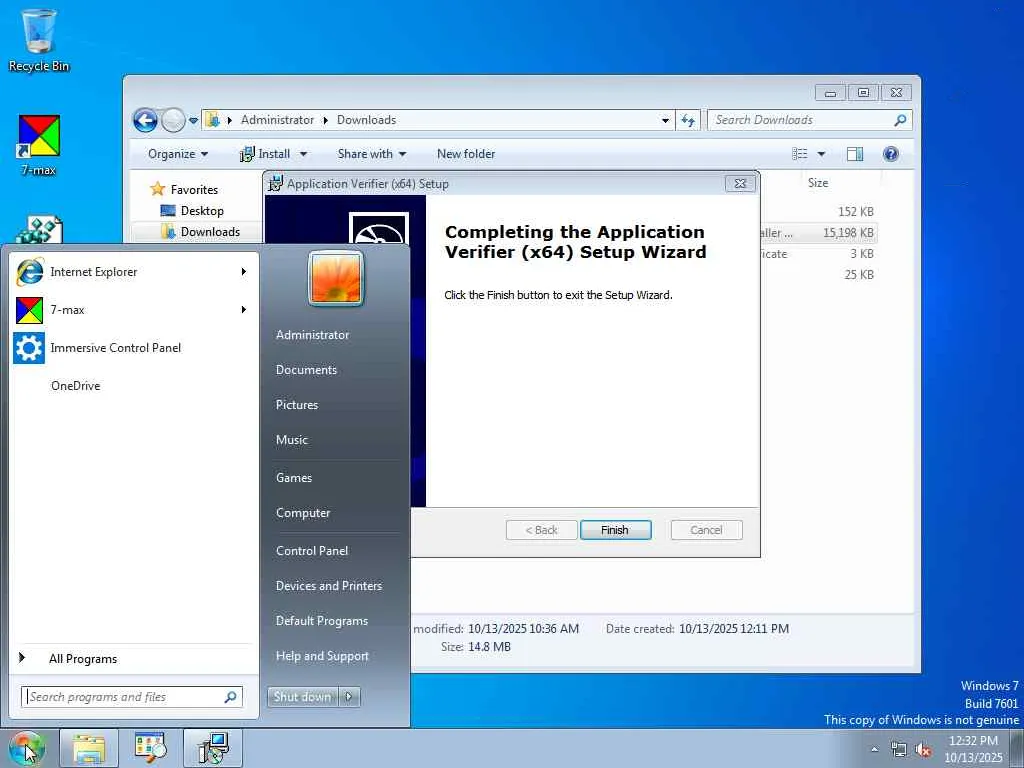Screen dimensions: 1024x768
Task: Open Default Programs
Action: point(322,621)
